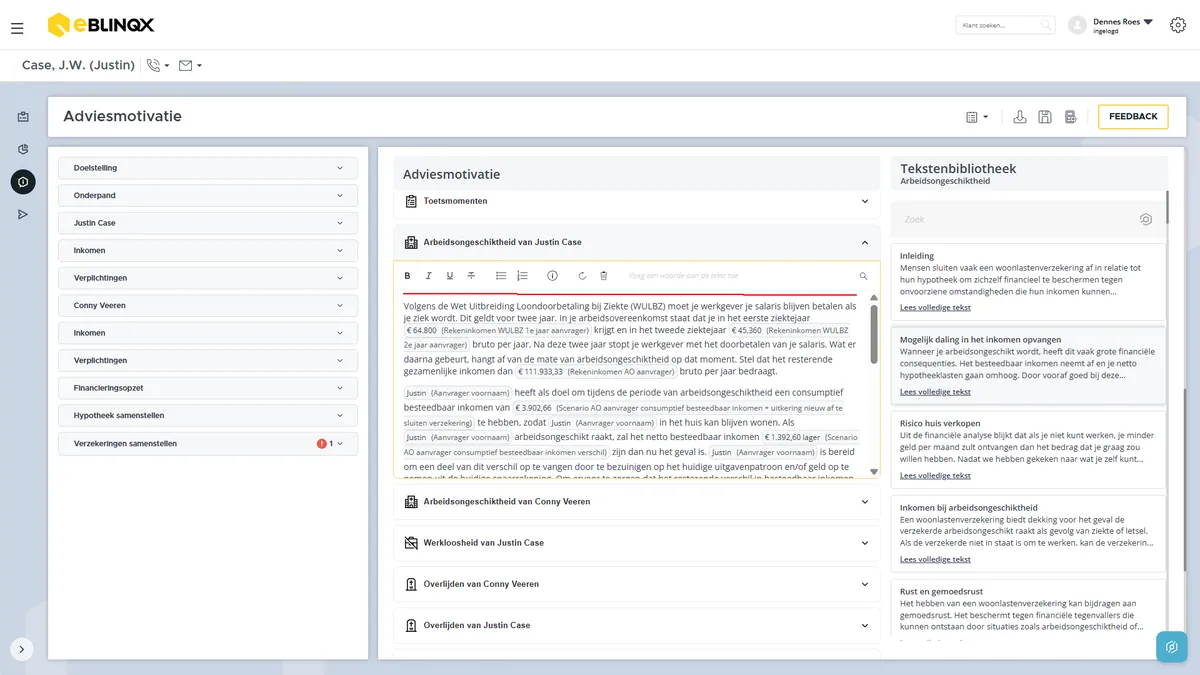Open the email envelope dropdown
Viewport: 1200px width, 675px height.
(190, 65)
